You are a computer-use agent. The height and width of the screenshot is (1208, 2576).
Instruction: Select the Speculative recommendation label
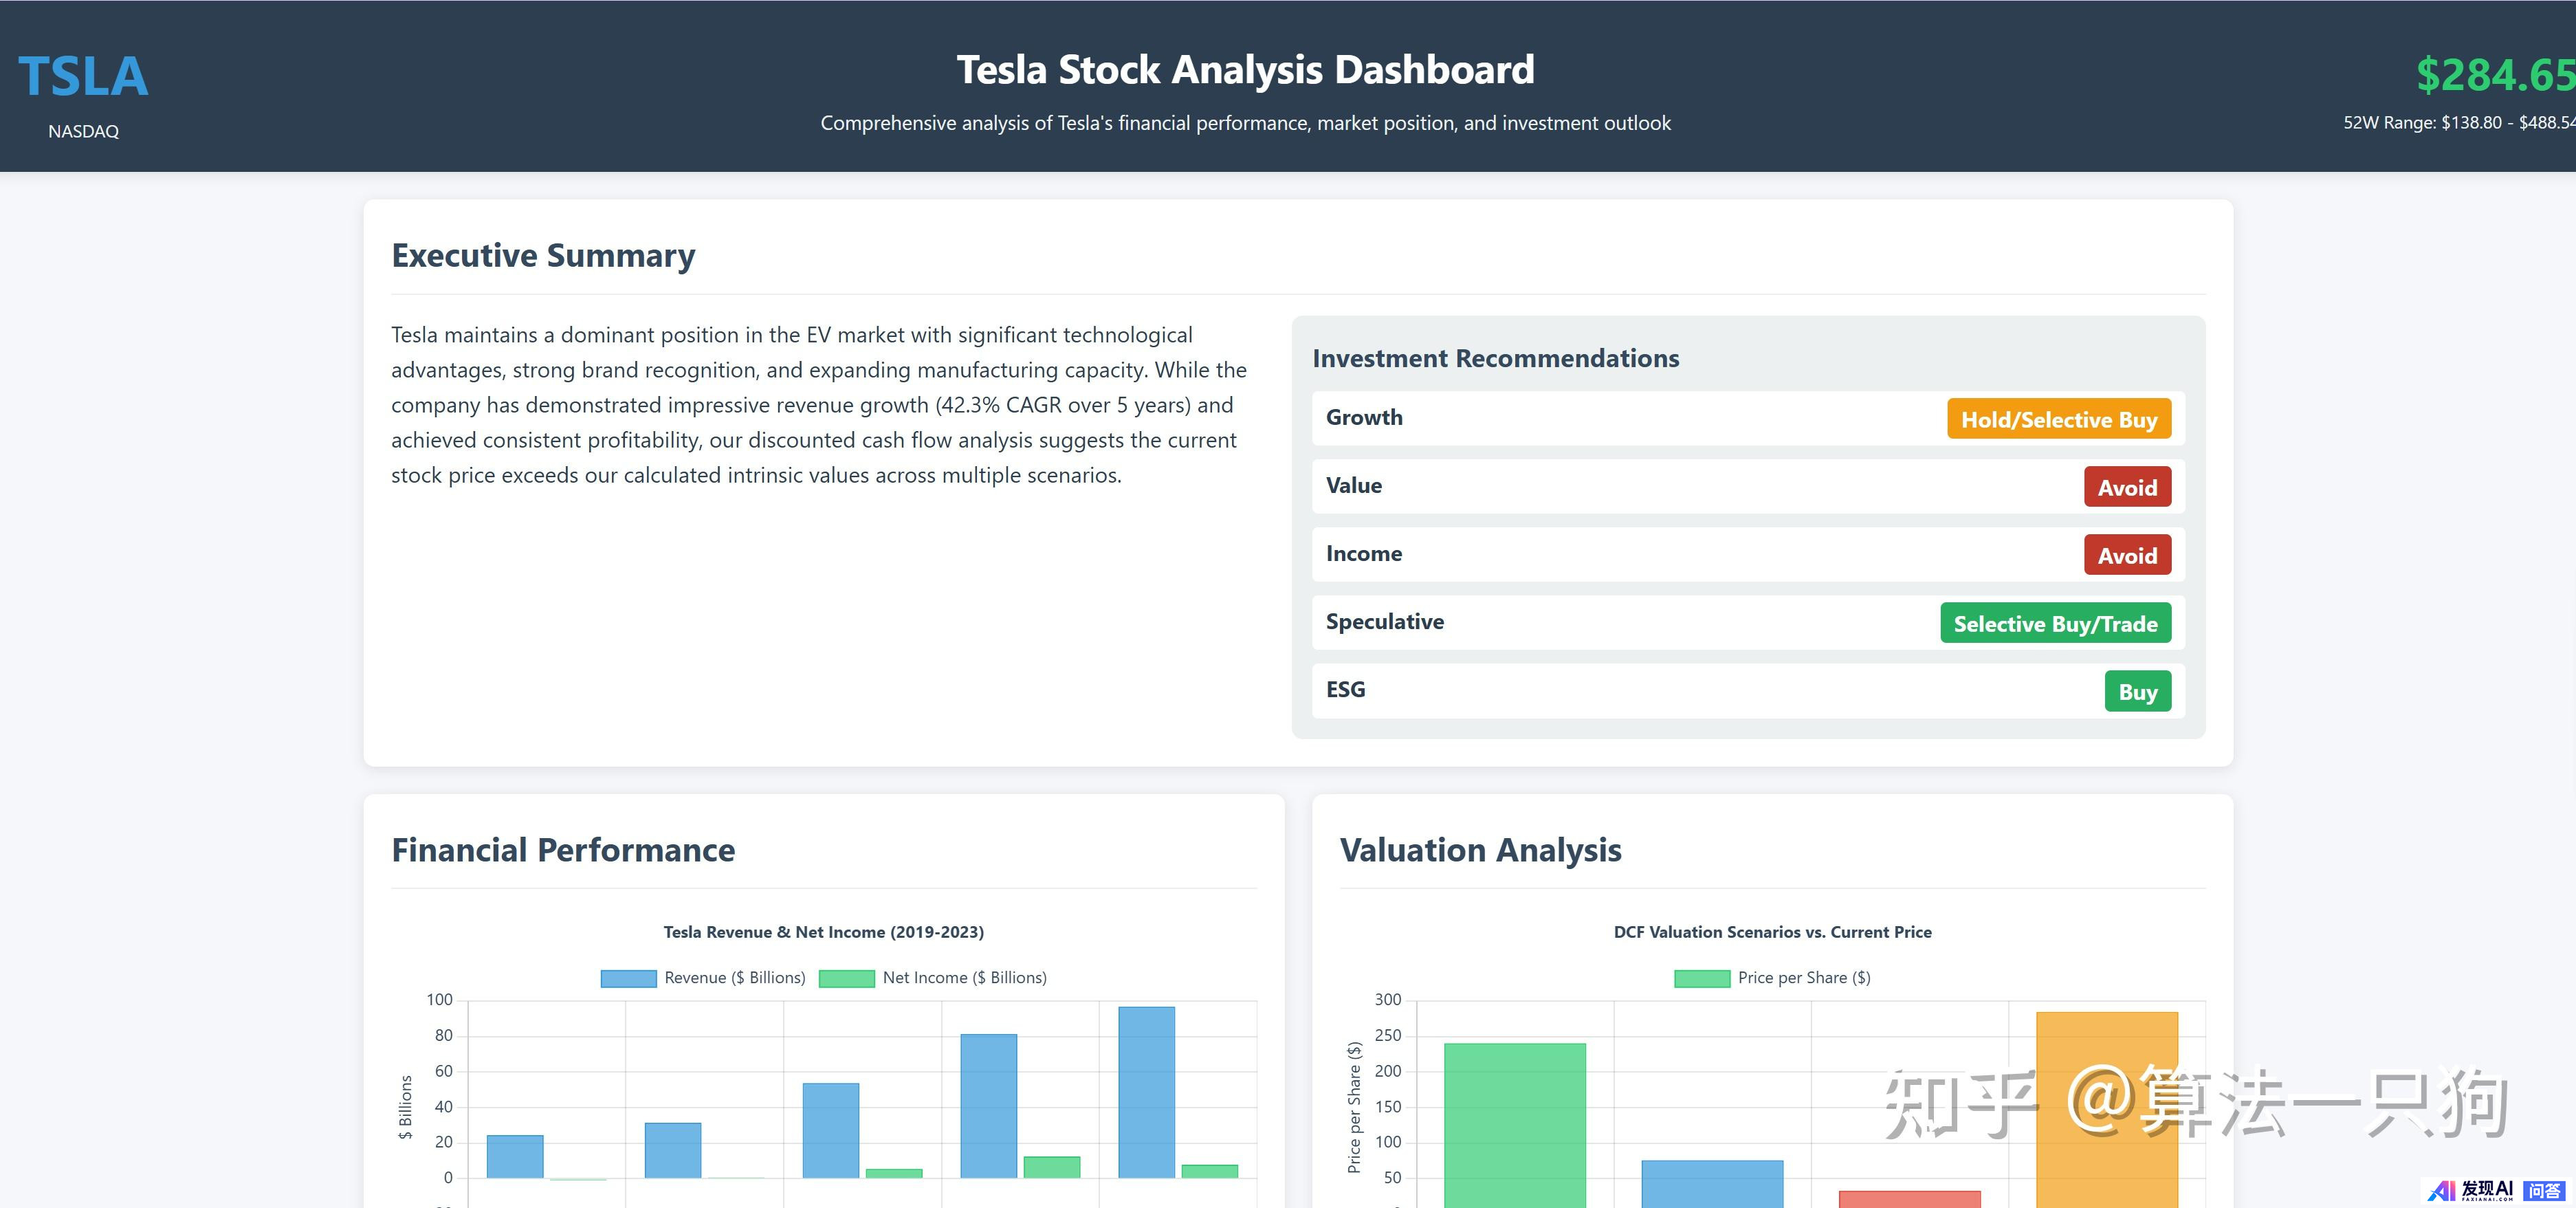pyautogui.click(x=1385, y=622)
